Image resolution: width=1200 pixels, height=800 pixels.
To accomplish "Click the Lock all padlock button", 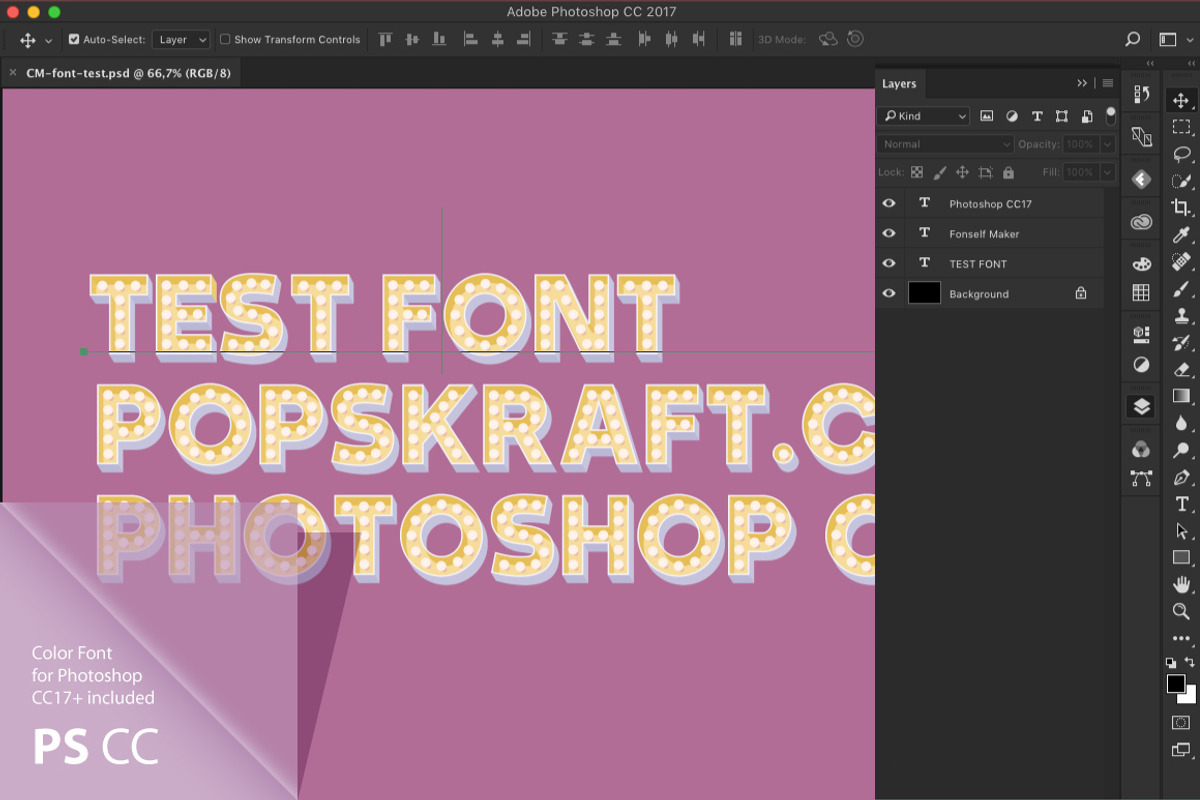I will click(1008, 172).
